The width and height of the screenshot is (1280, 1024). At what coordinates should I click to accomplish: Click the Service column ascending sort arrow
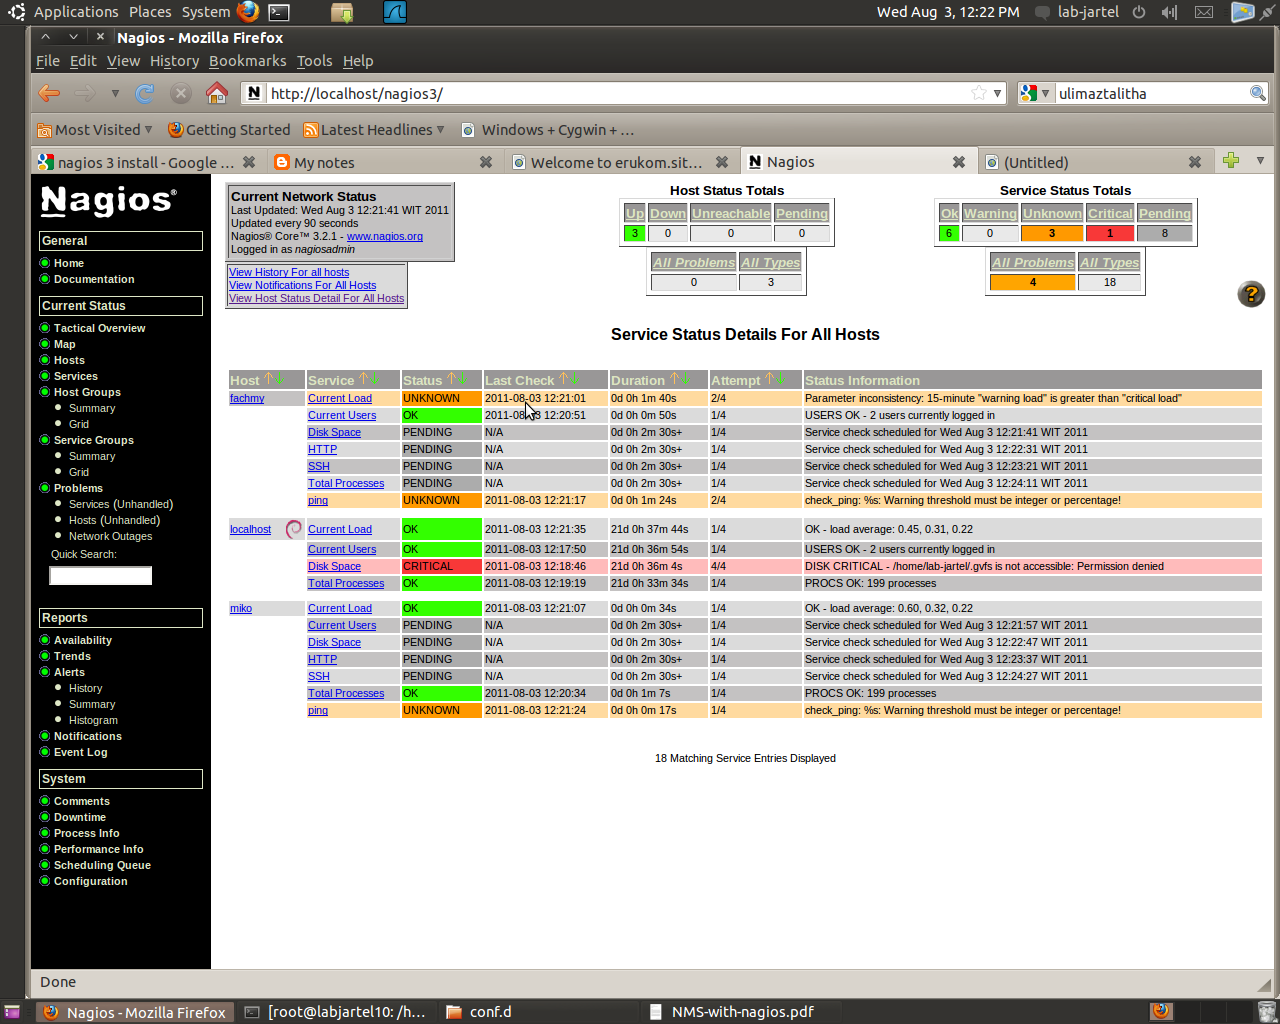362,379
